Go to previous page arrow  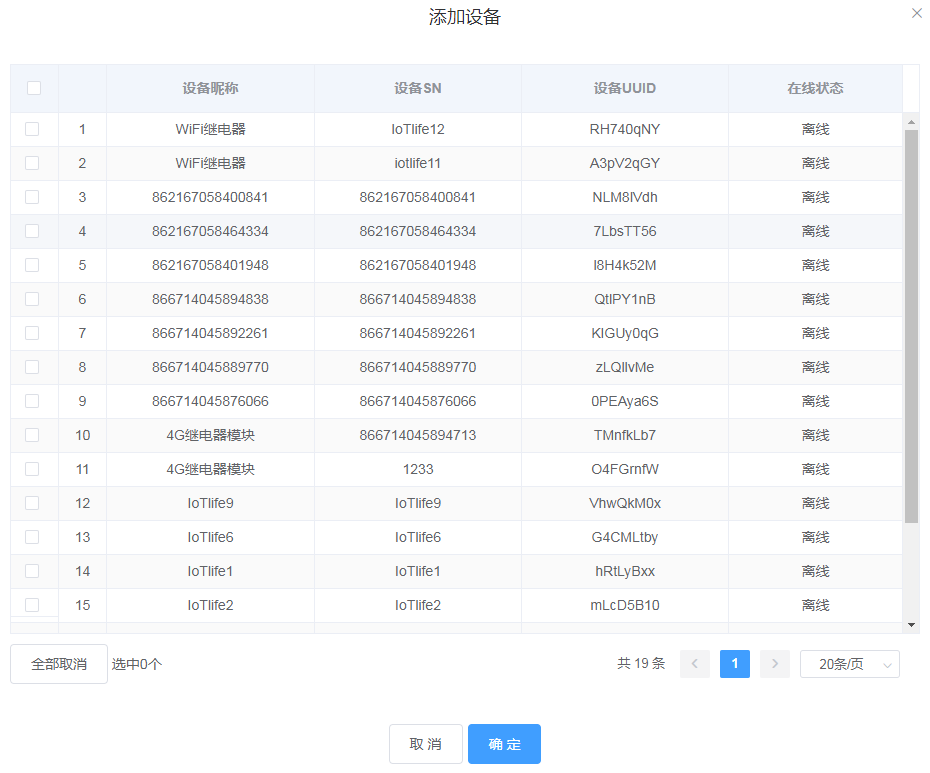695,664
